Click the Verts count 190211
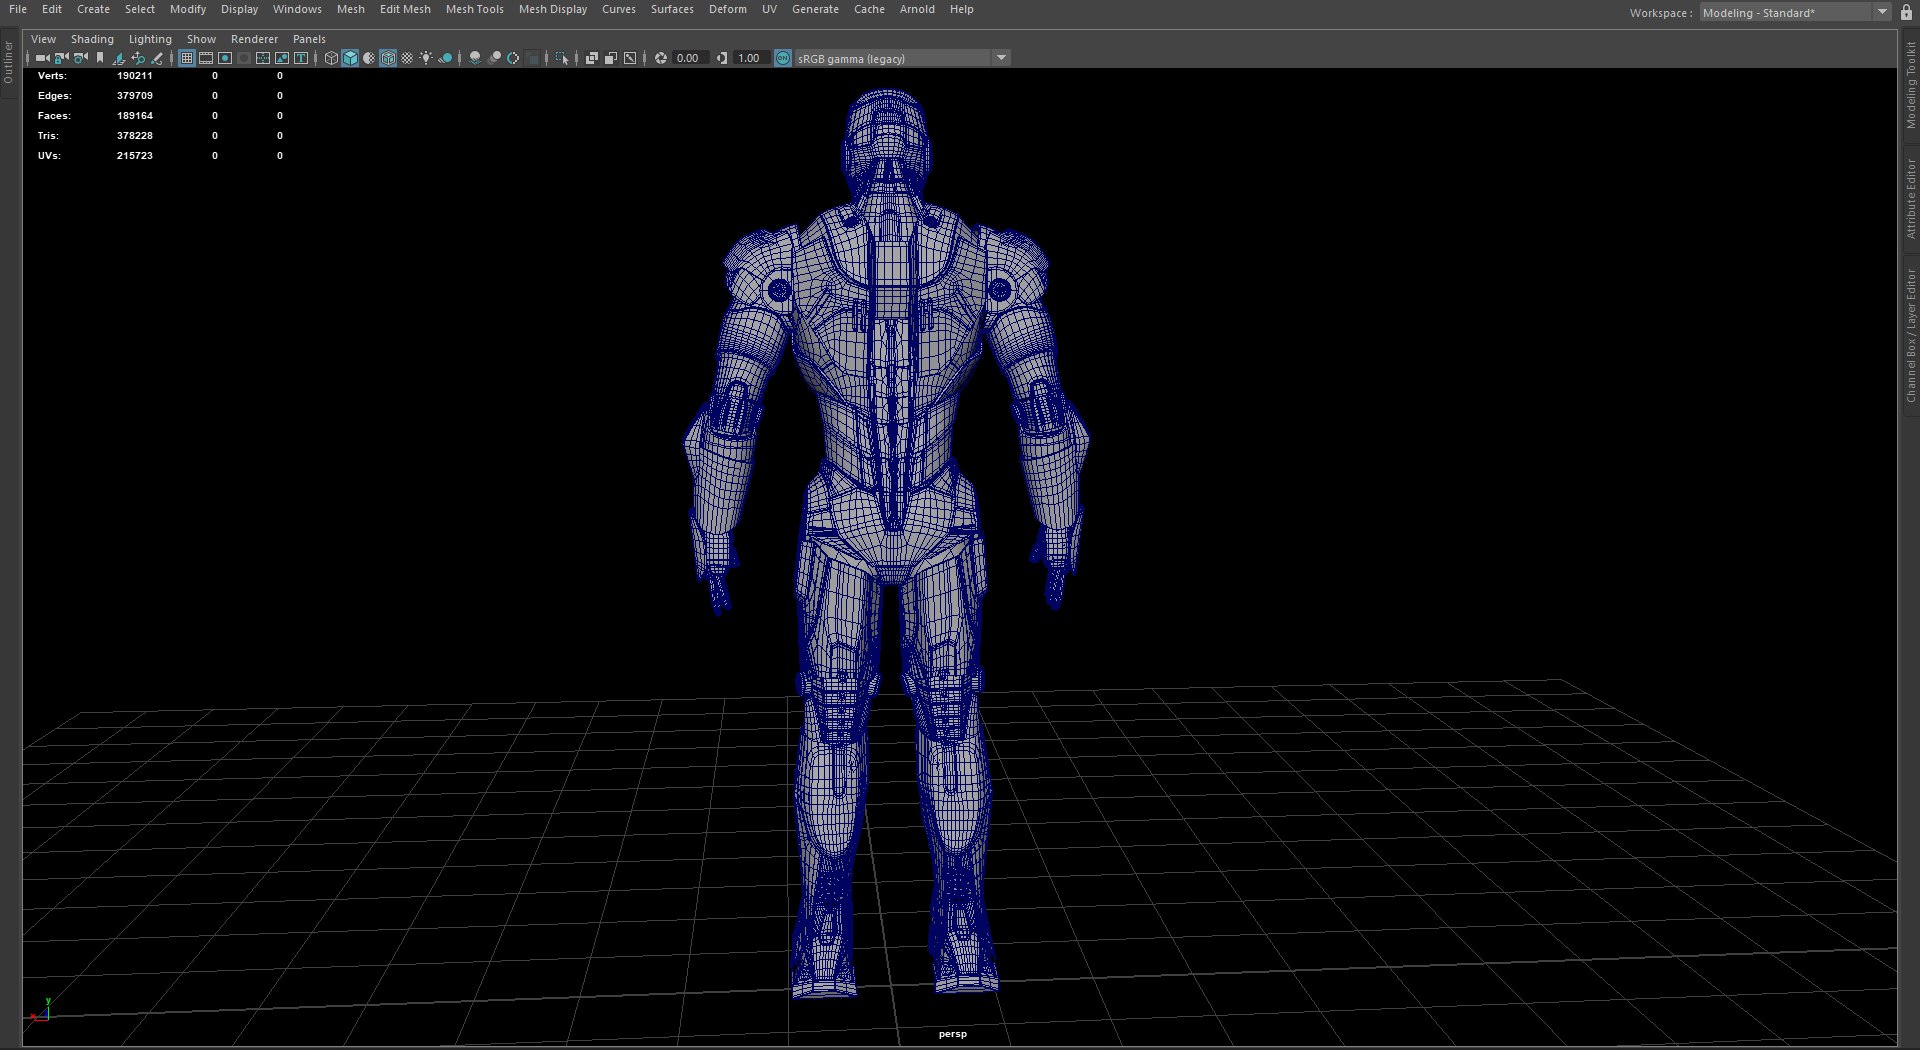The width and height of the screenshot is (1920, 1050). coord(135,76)
